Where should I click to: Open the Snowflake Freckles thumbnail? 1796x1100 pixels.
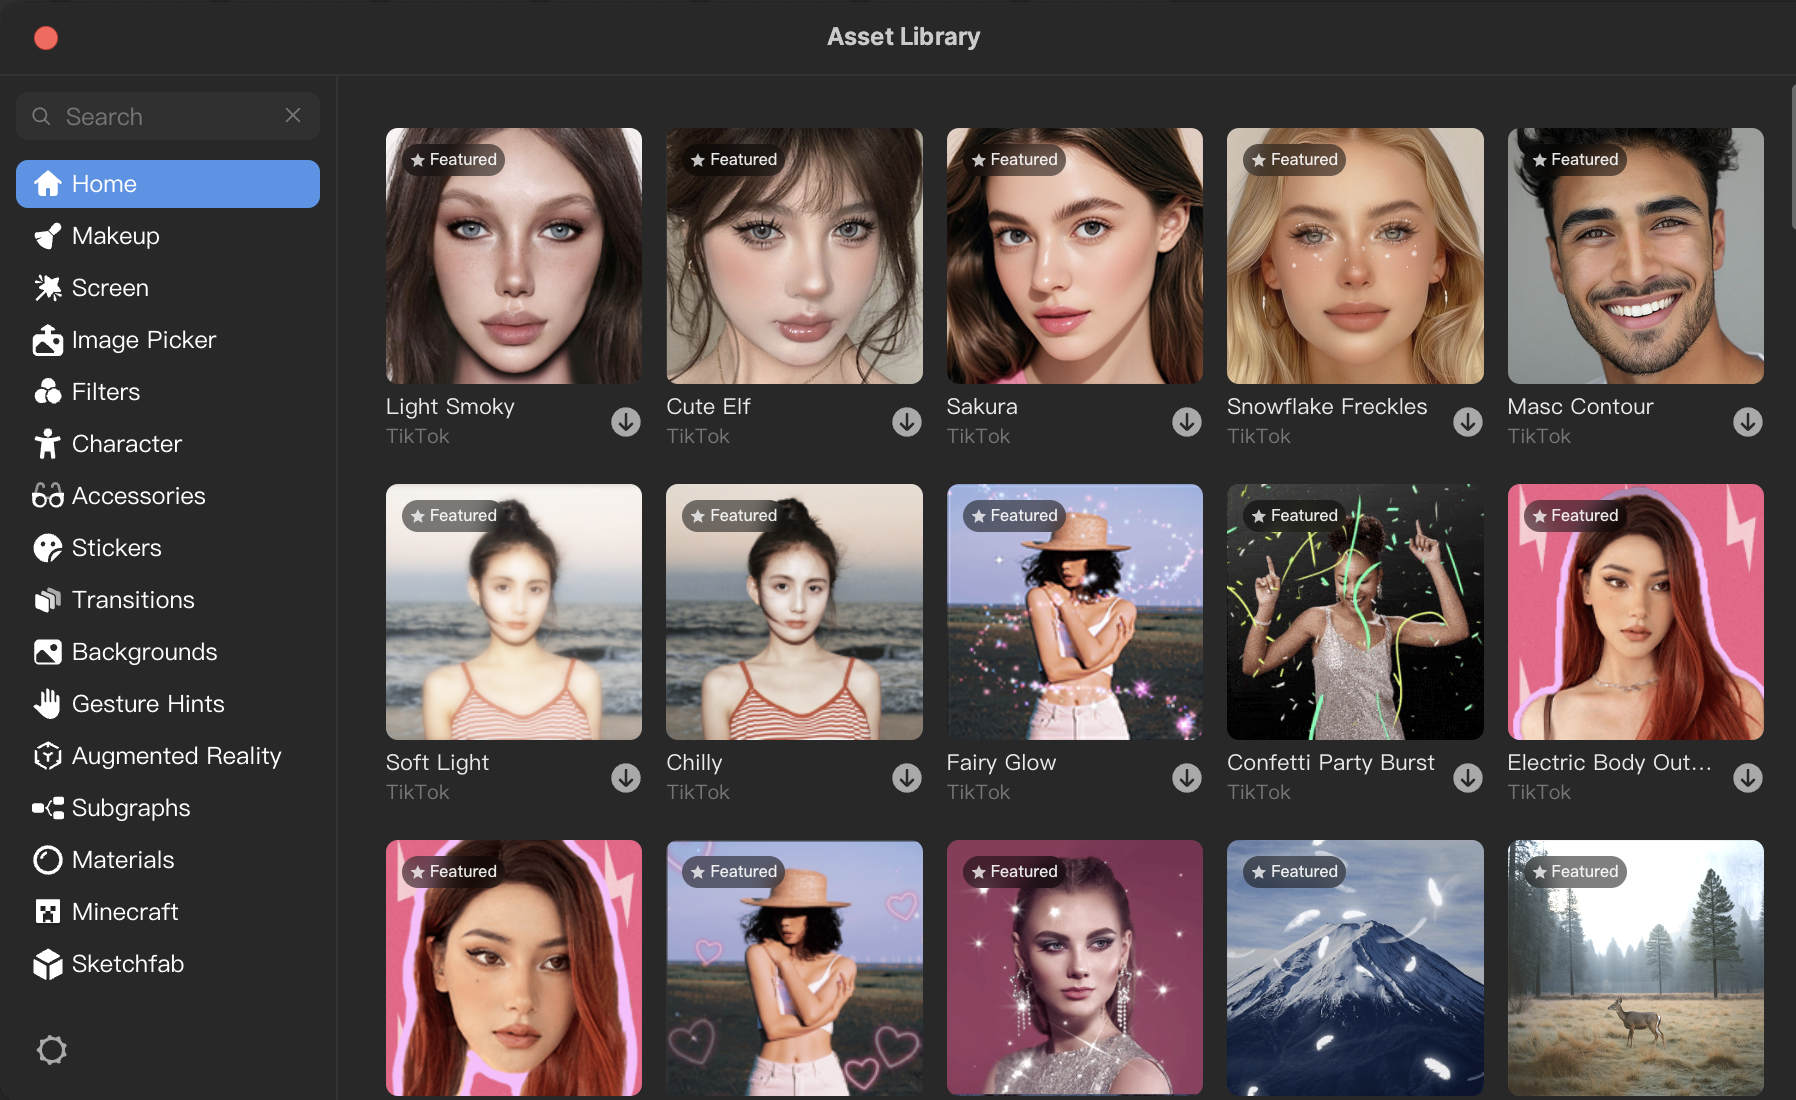1355,256
